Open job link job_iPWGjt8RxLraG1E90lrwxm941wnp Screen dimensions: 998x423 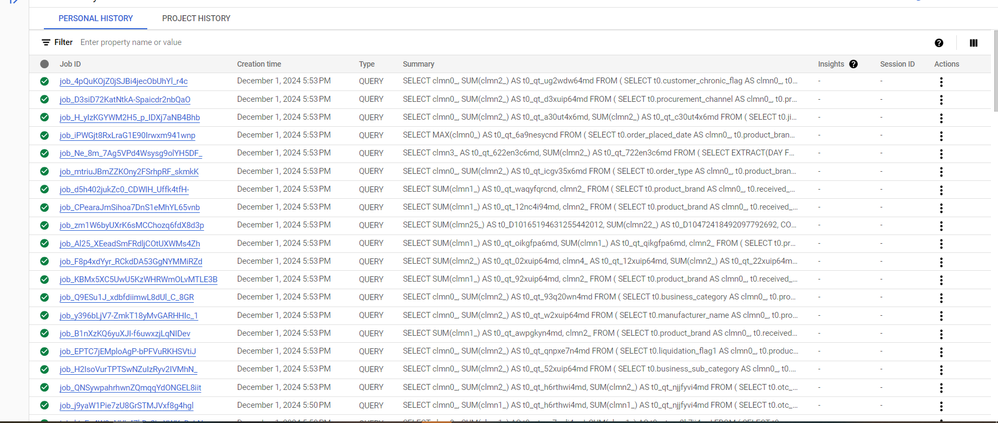coord(127,135)
